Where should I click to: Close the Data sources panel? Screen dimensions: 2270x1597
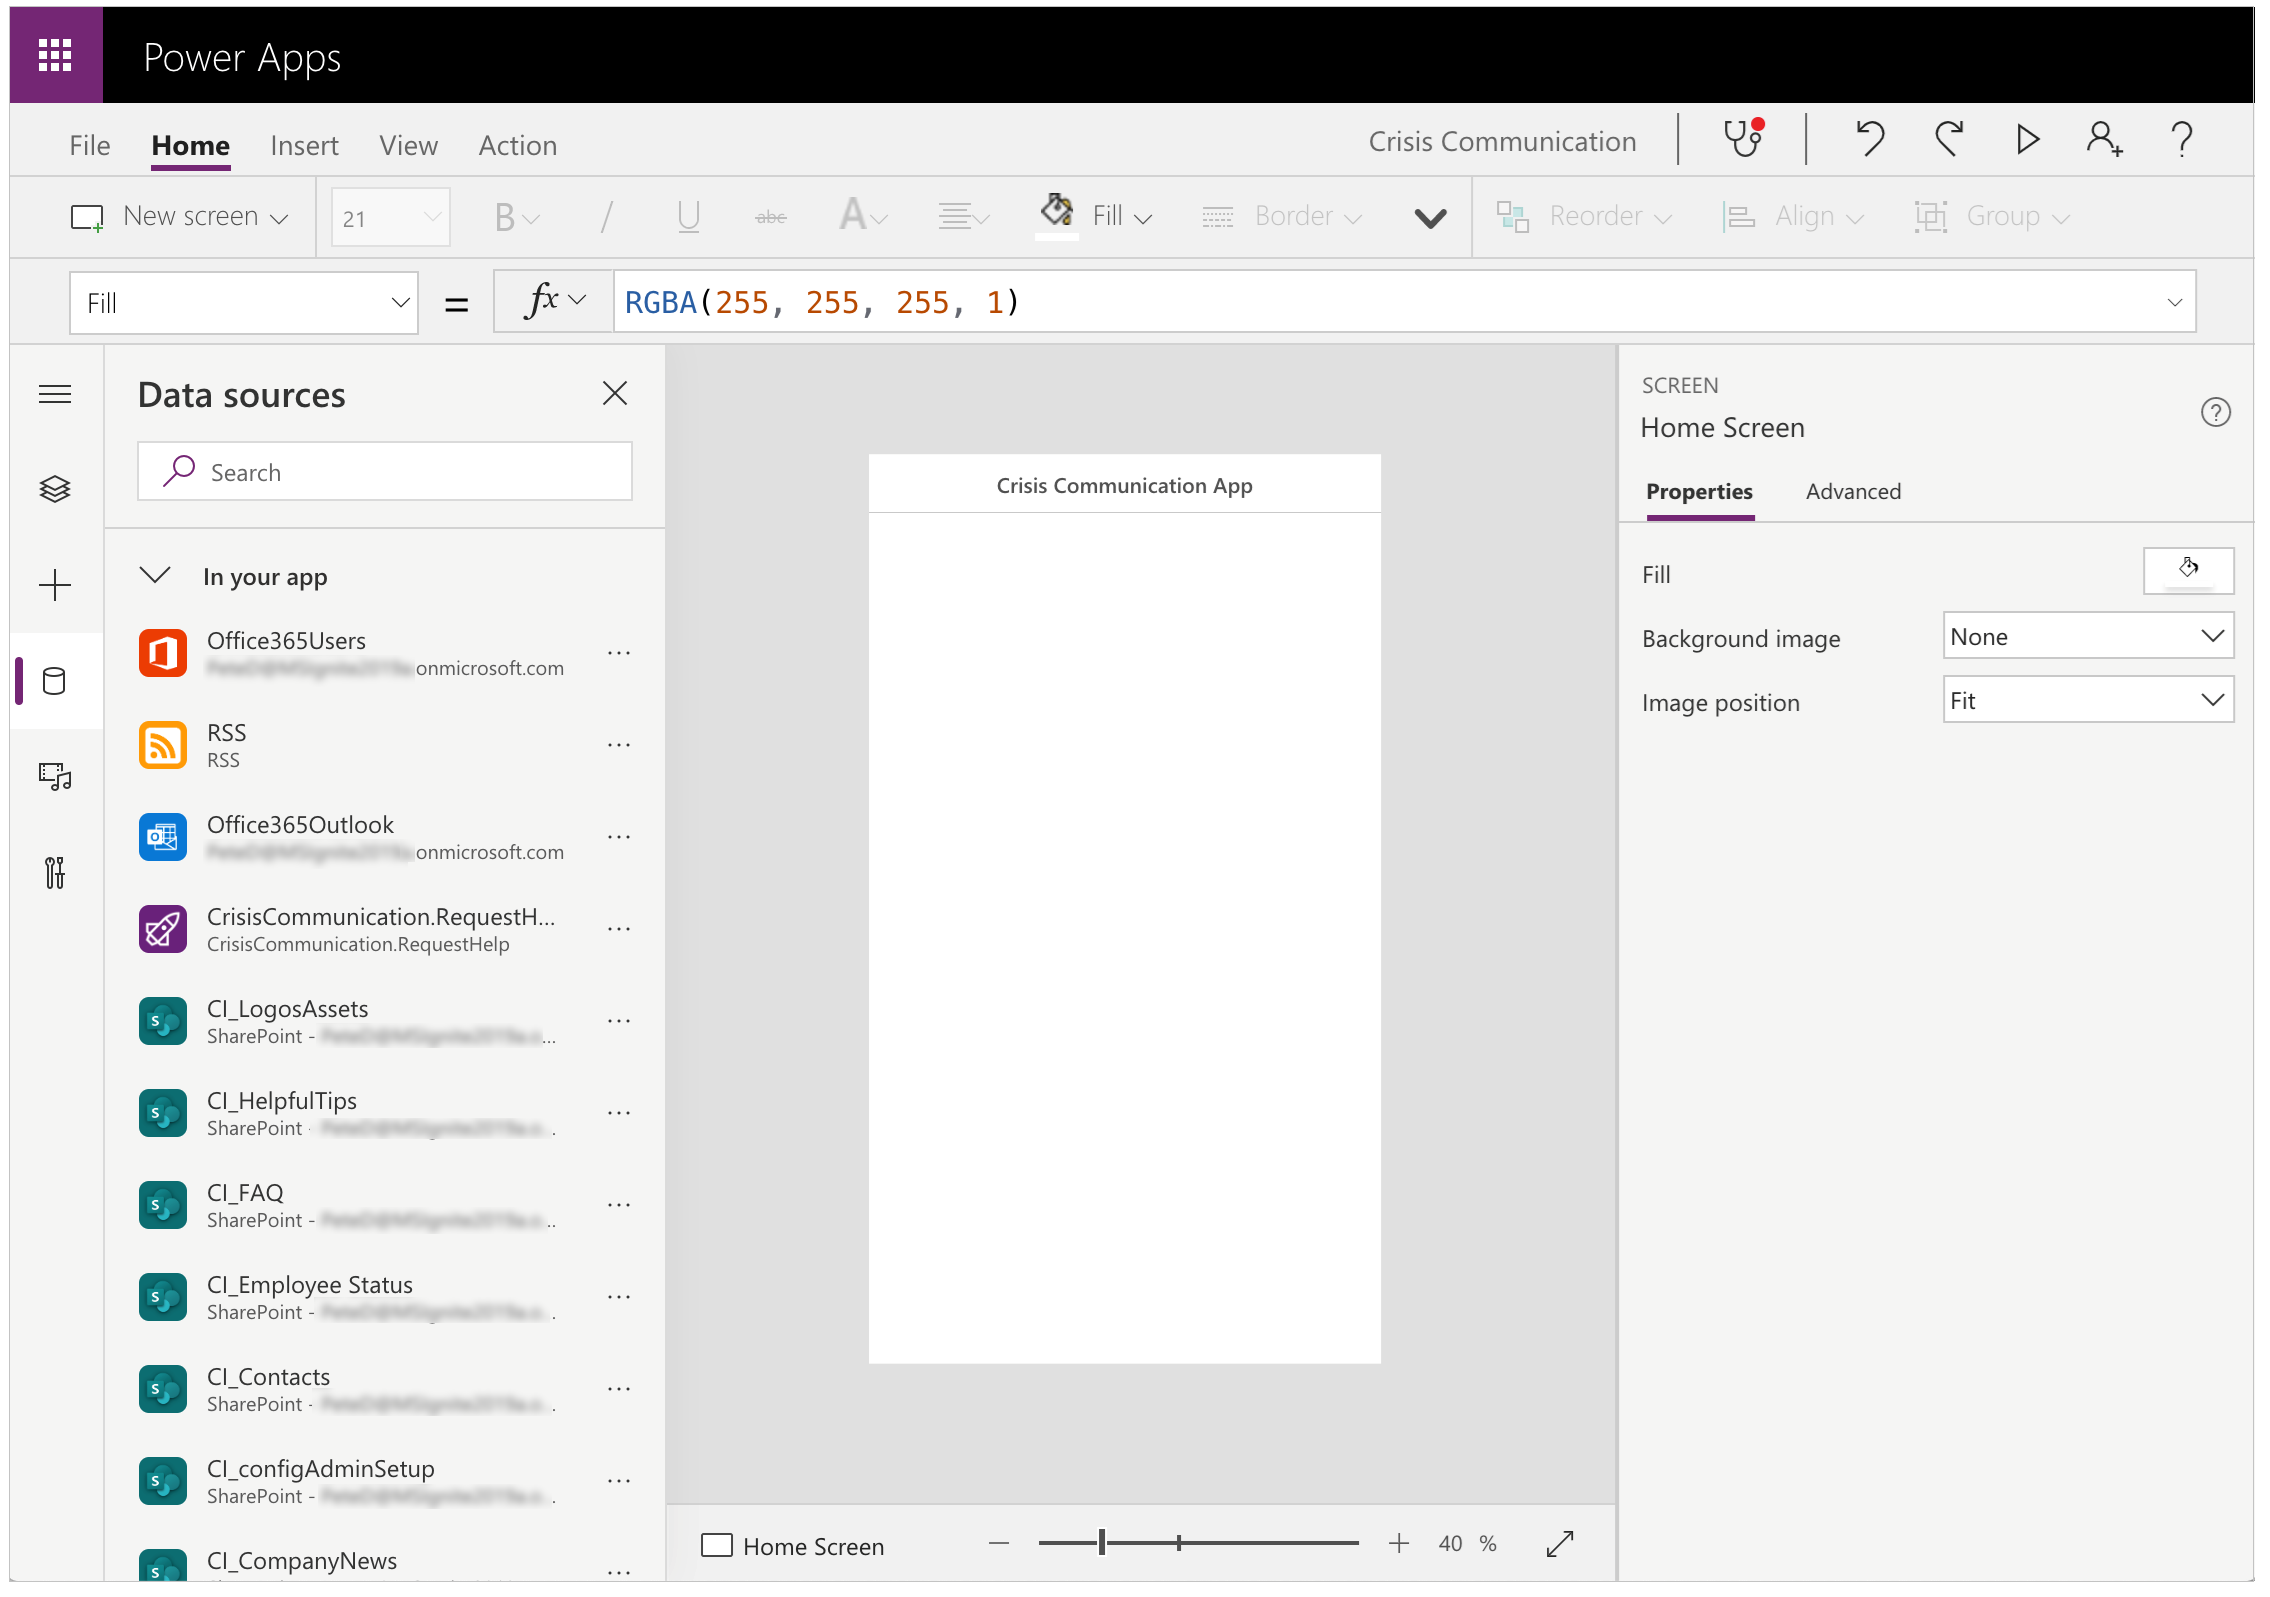pyautogui.click(x=615, y=392)
